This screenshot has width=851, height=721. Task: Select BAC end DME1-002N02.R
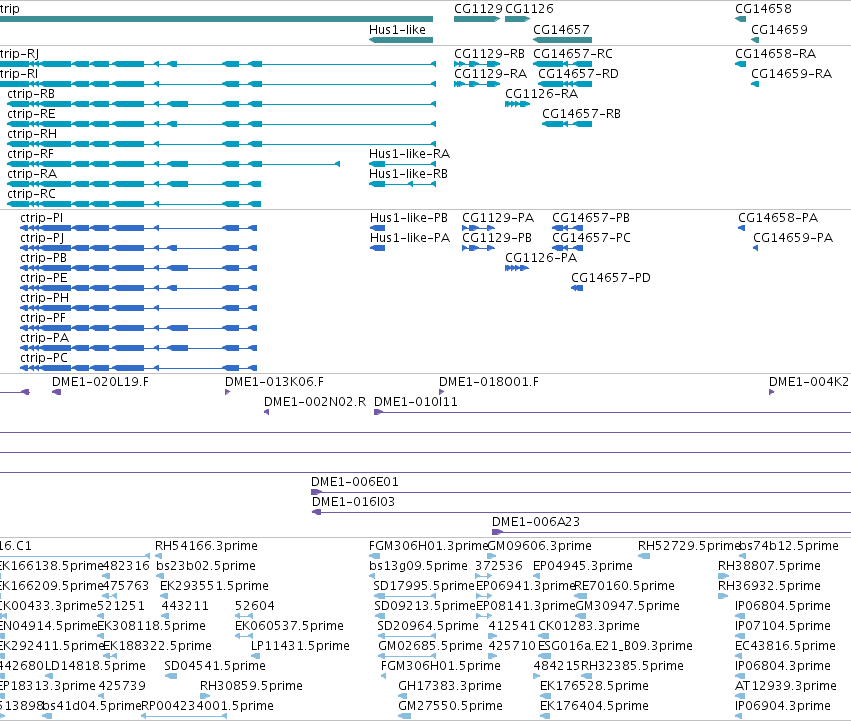[315, 402]
